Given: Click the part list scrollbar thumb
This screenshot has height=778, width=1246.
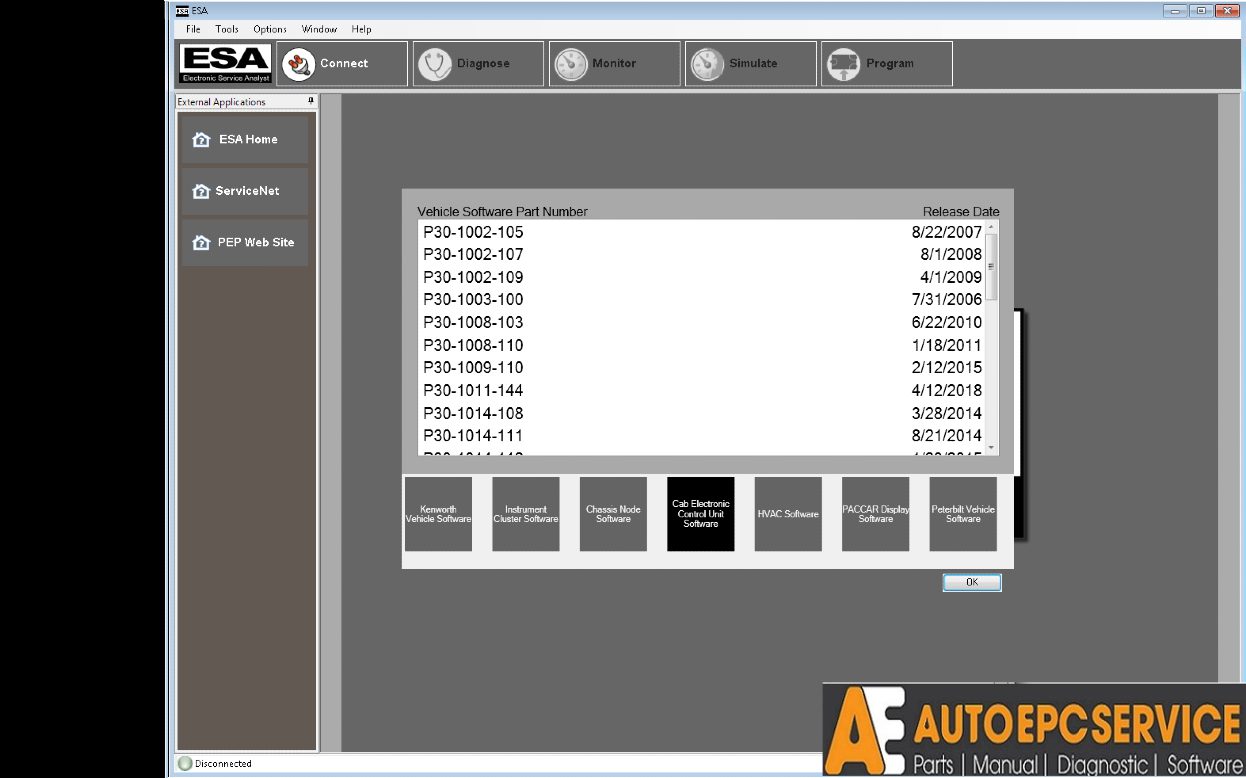Looking at the screenshot, I should tap(992, 267).
